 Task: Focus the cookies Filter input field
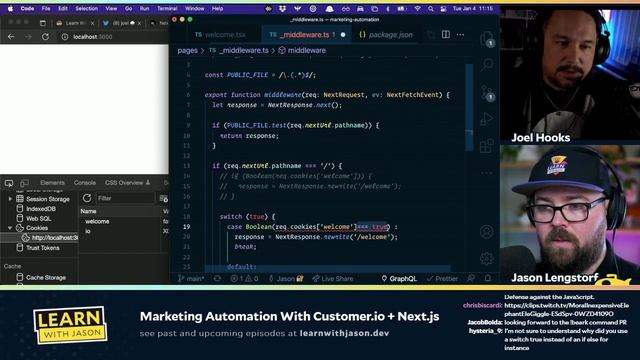tap(125, 198)
